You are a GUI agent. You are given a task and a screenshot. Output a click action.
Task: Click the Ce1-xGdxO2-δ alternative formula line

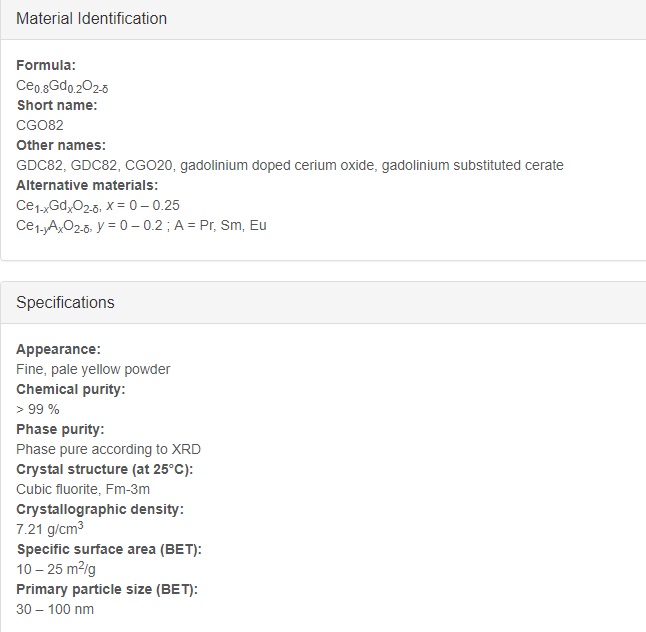pyautogui.click(x=98, y=206)
